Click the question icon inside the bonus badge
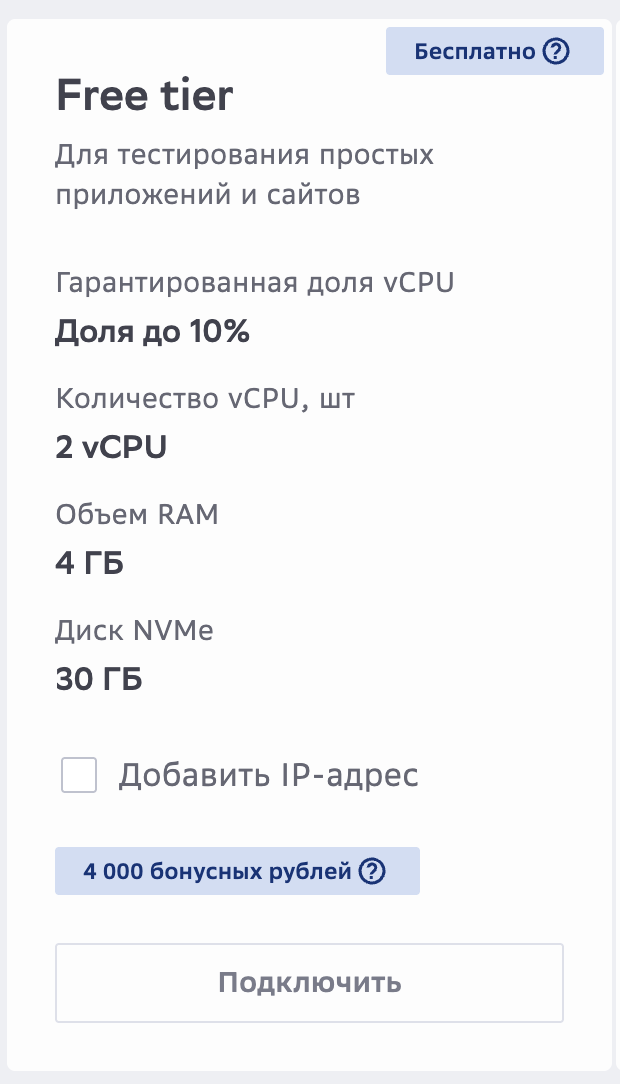The image size is (620, 1084). click(x=372, y=871)
